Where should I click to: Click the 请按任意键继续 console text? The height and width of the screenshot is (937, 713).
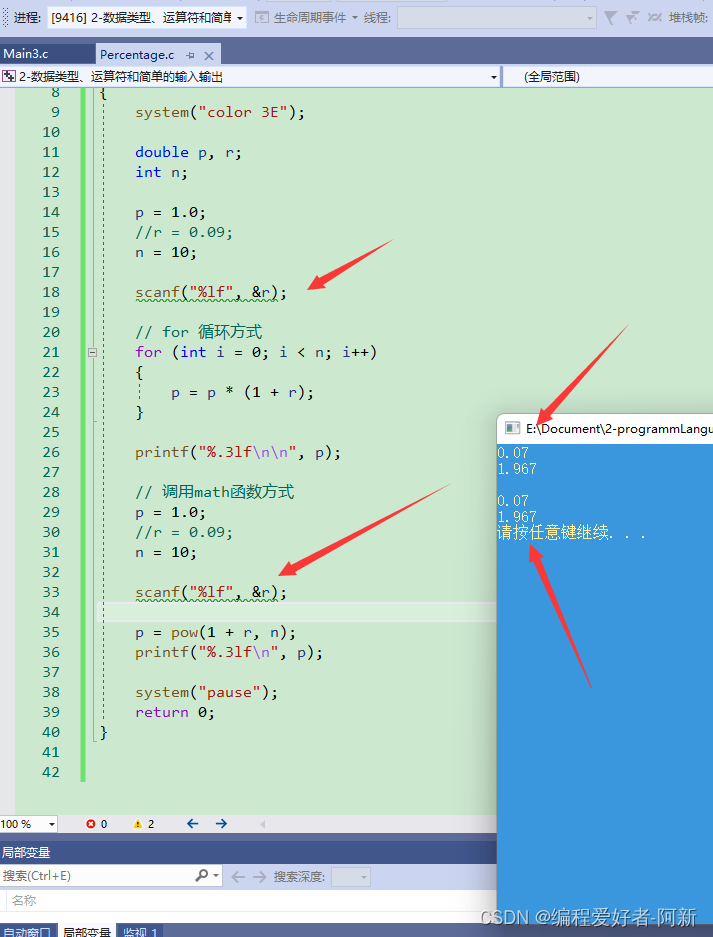571,532
